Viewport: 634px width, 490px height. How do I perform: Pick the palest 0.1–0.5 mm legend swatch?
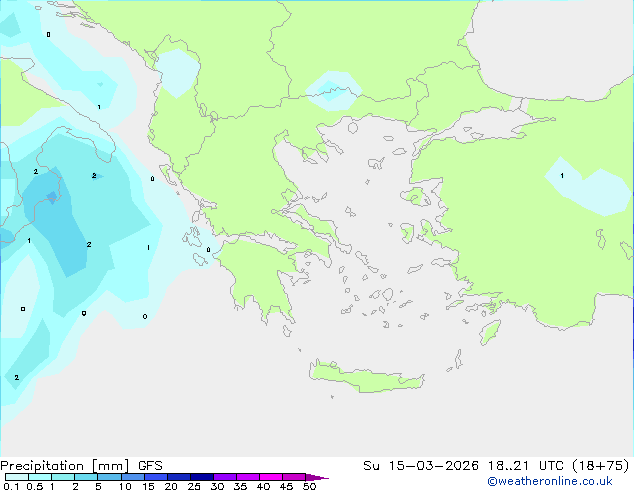pos(17,477)
